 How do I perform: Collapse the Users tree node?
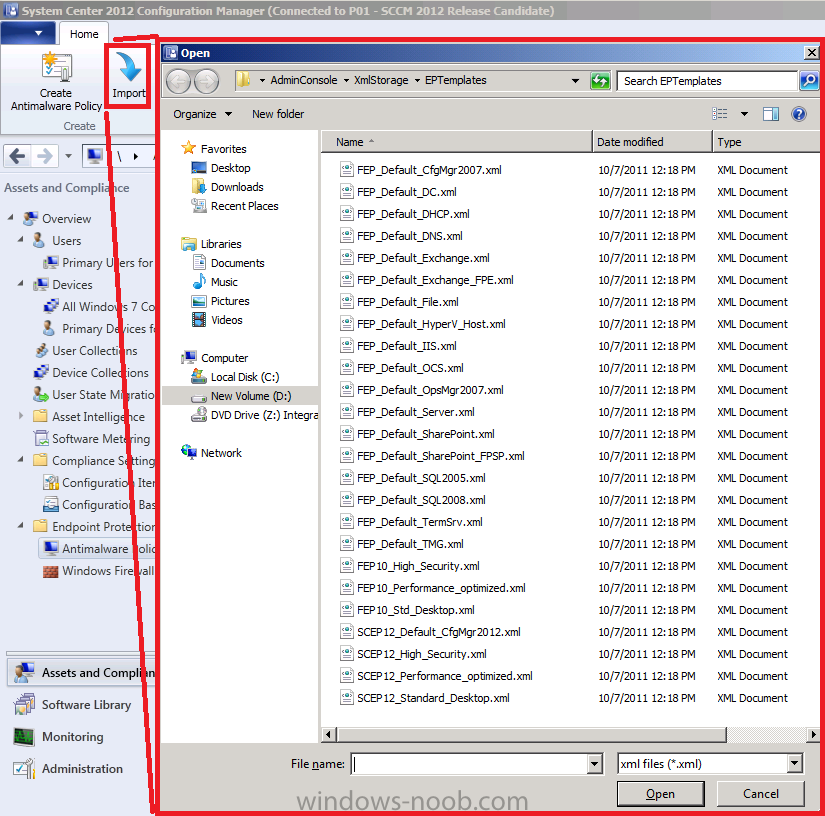(x=21, y=239)
